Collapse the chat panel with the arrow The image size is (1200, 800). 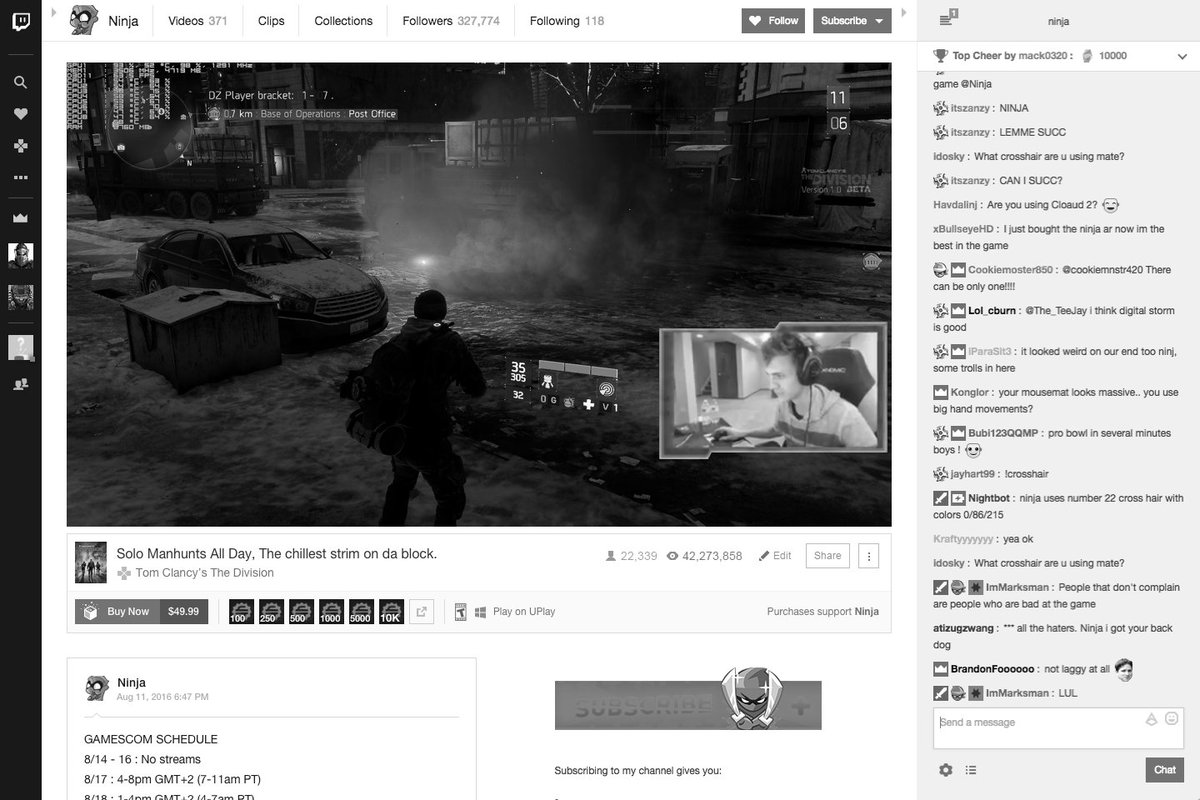click(905, 12)
